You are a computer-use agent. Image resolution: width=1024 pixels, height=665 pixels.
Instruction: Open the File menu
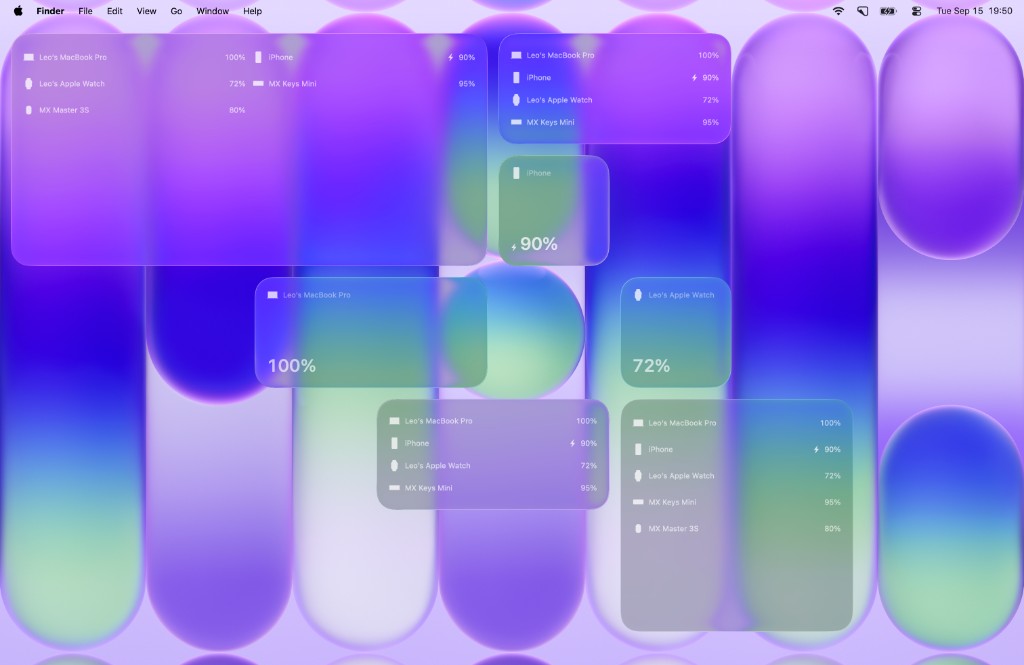click(85, 10)
